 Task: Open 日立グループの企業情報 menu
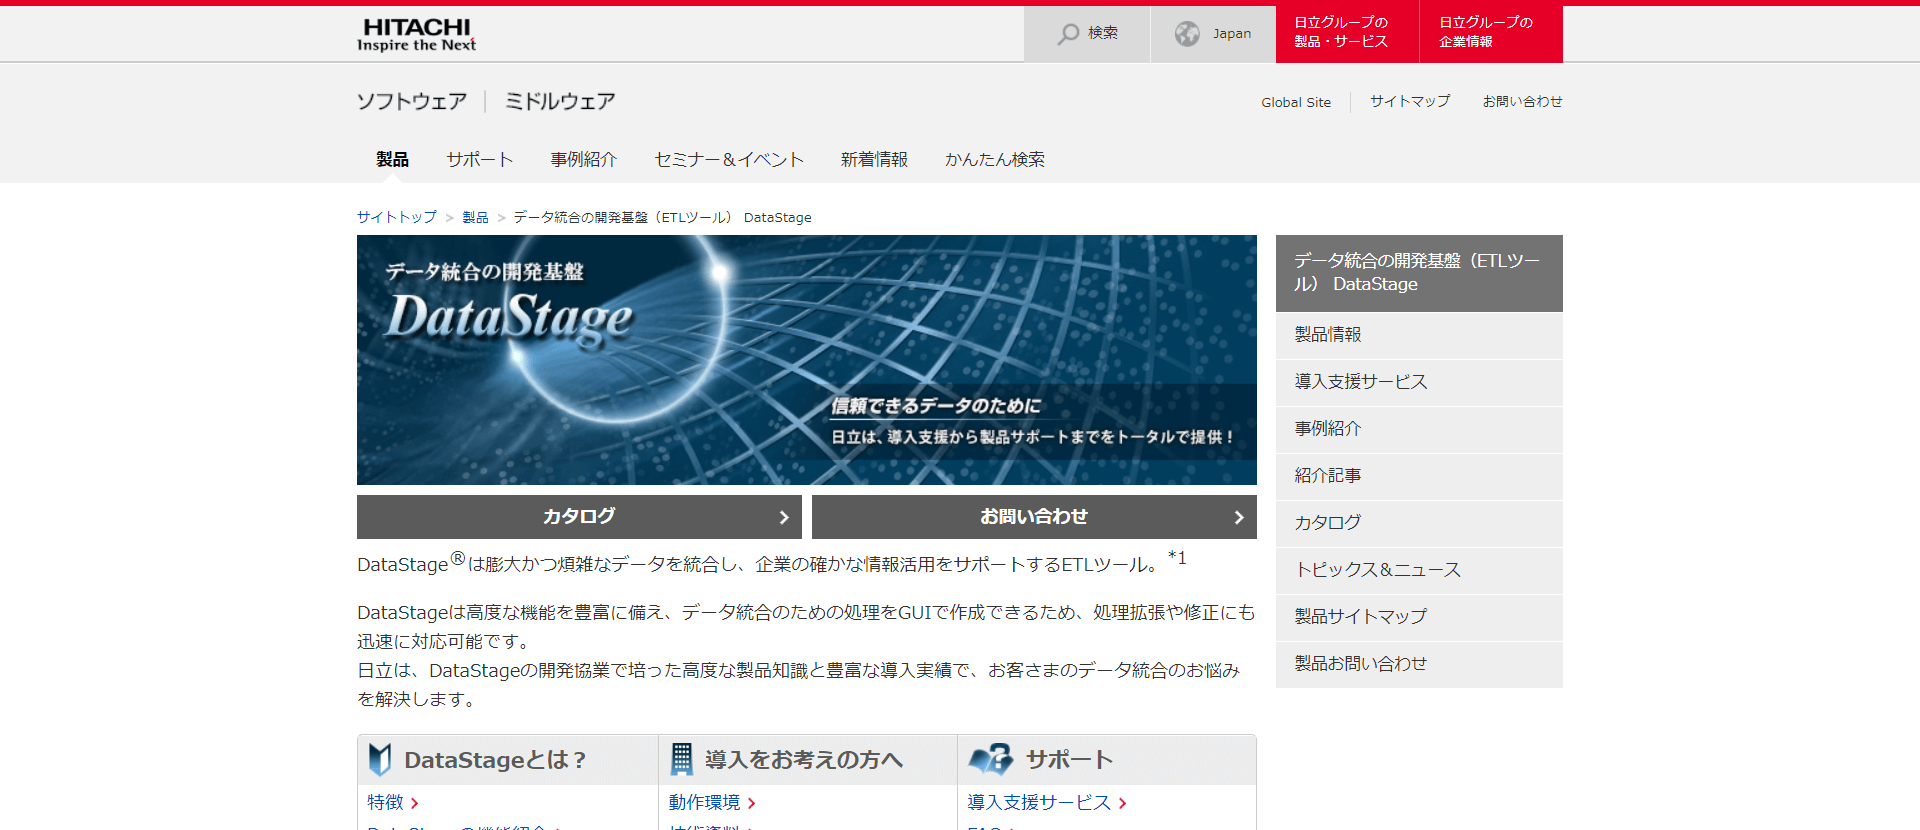(1491, 34)
